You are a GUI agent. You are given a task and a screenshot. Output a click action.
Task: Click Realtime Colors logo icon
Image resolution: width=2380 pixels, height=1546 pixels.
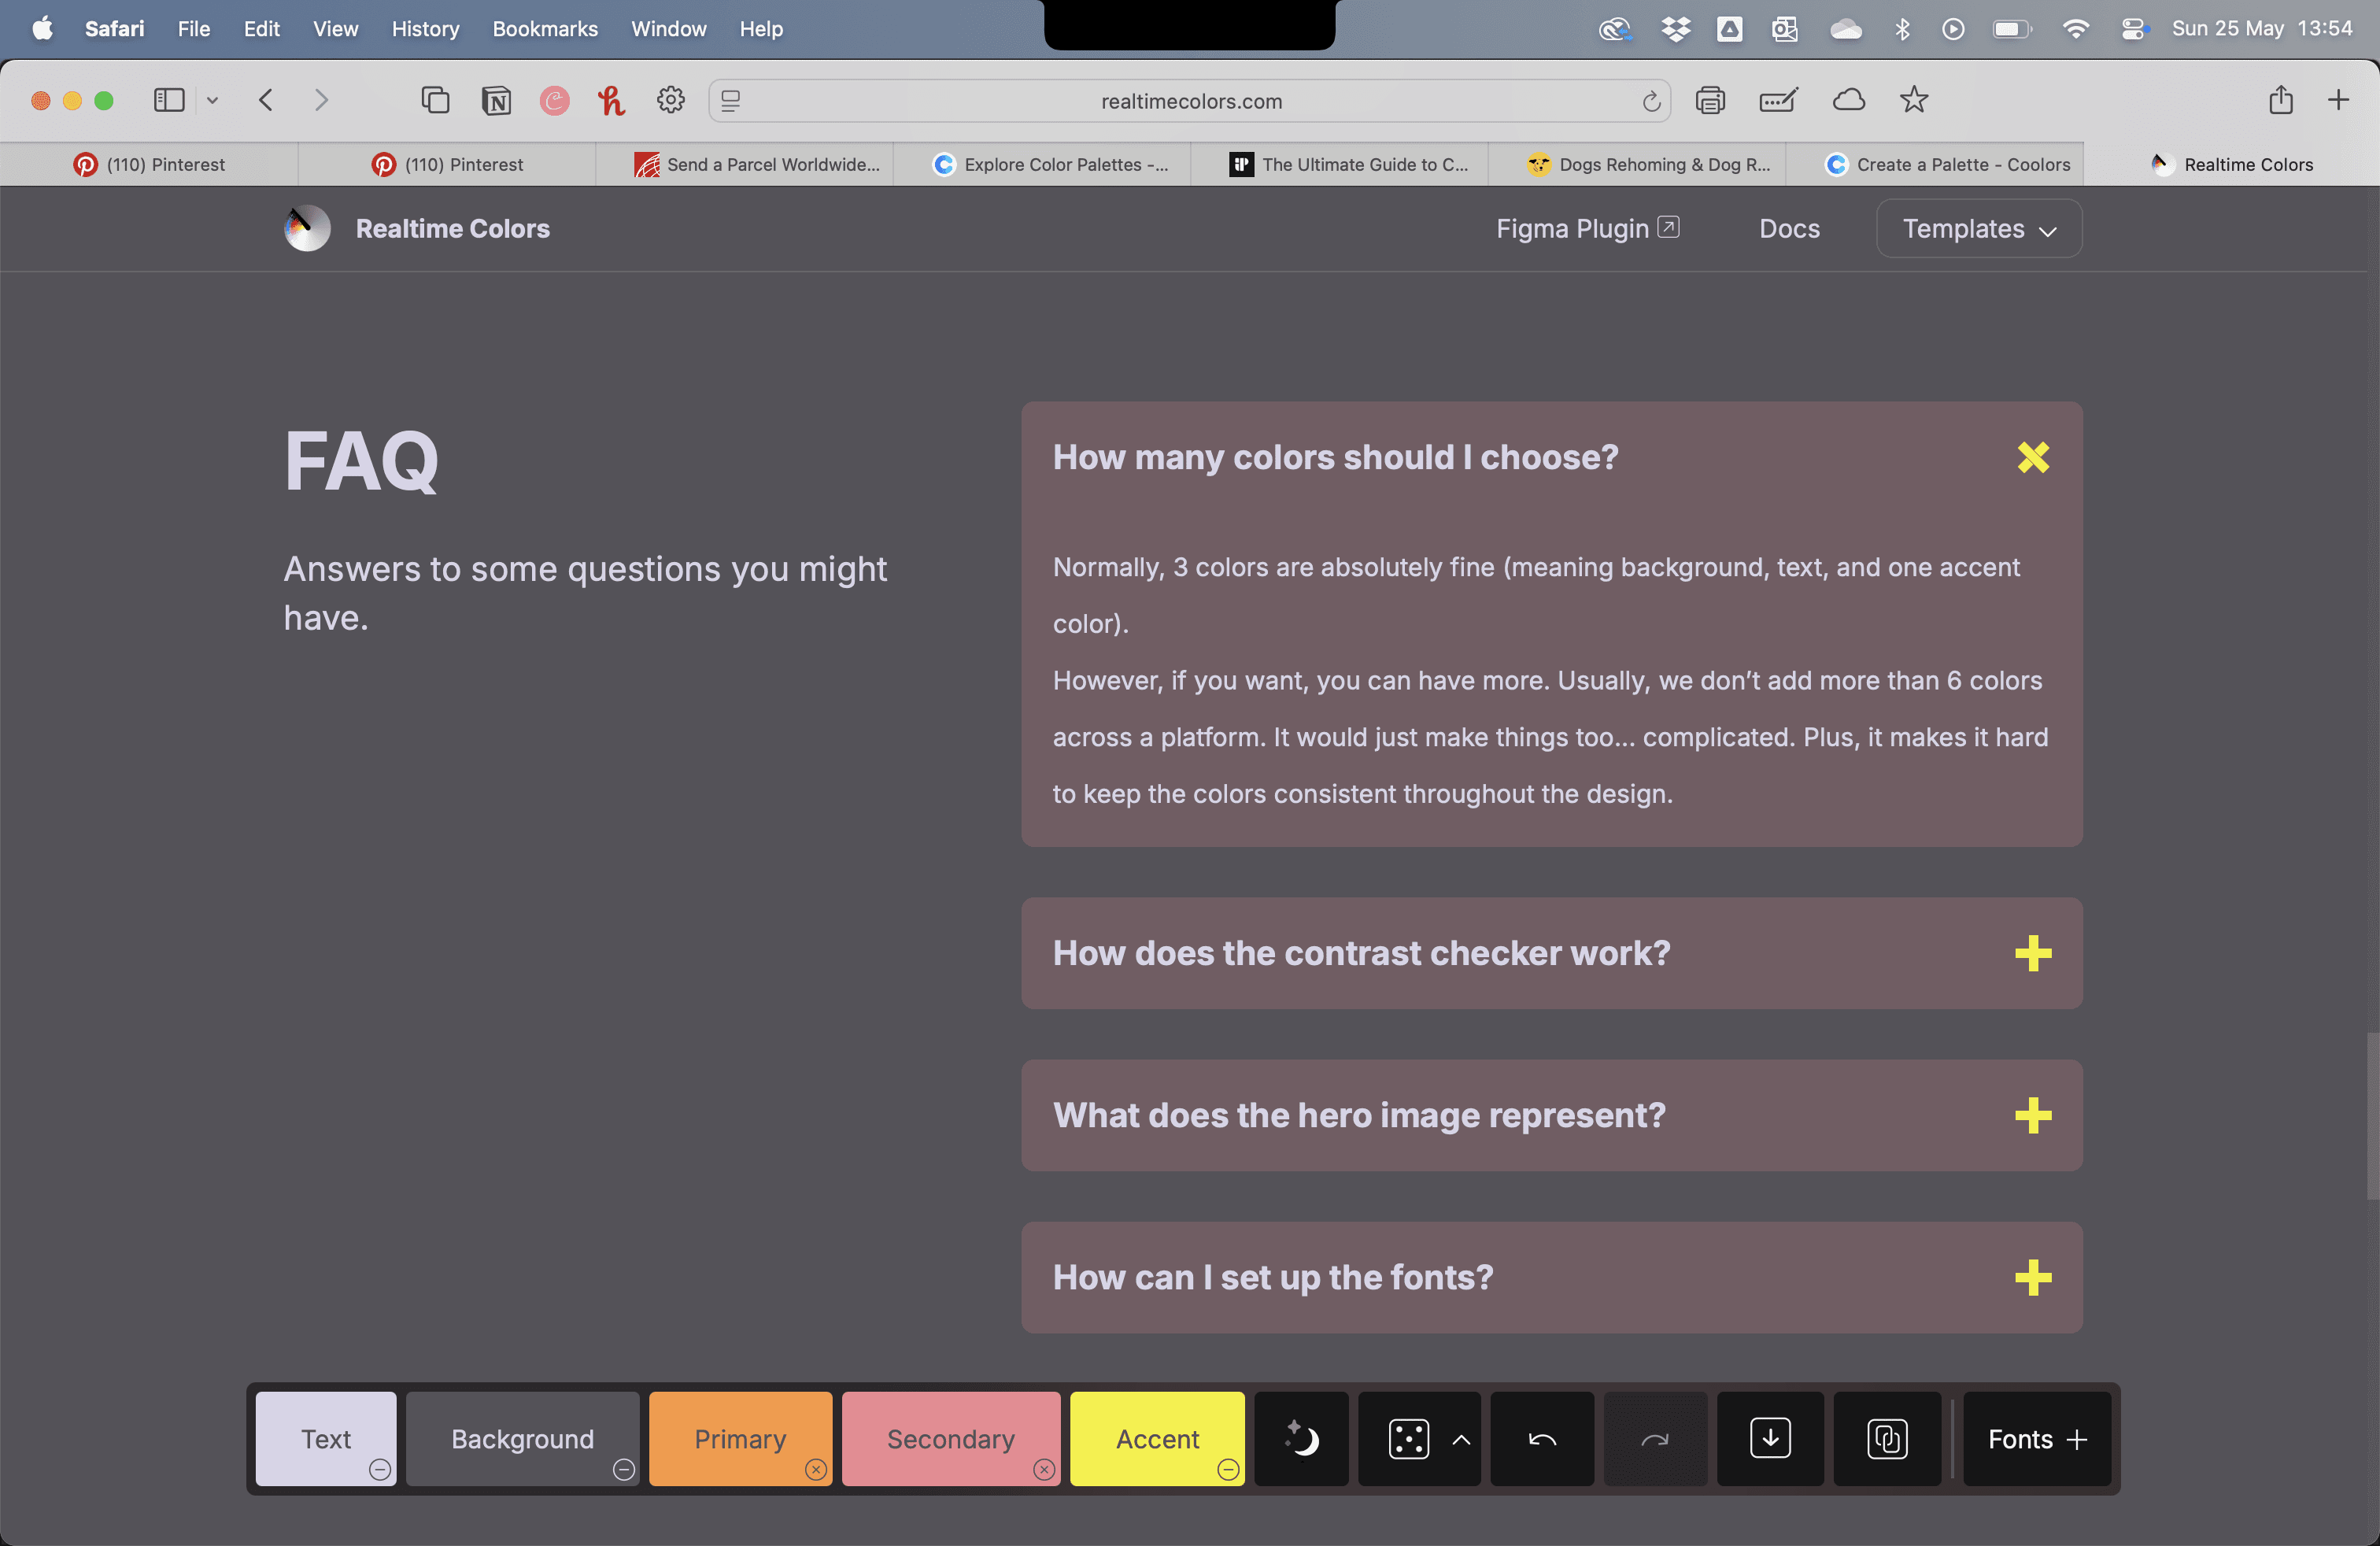tap(307, 228)
